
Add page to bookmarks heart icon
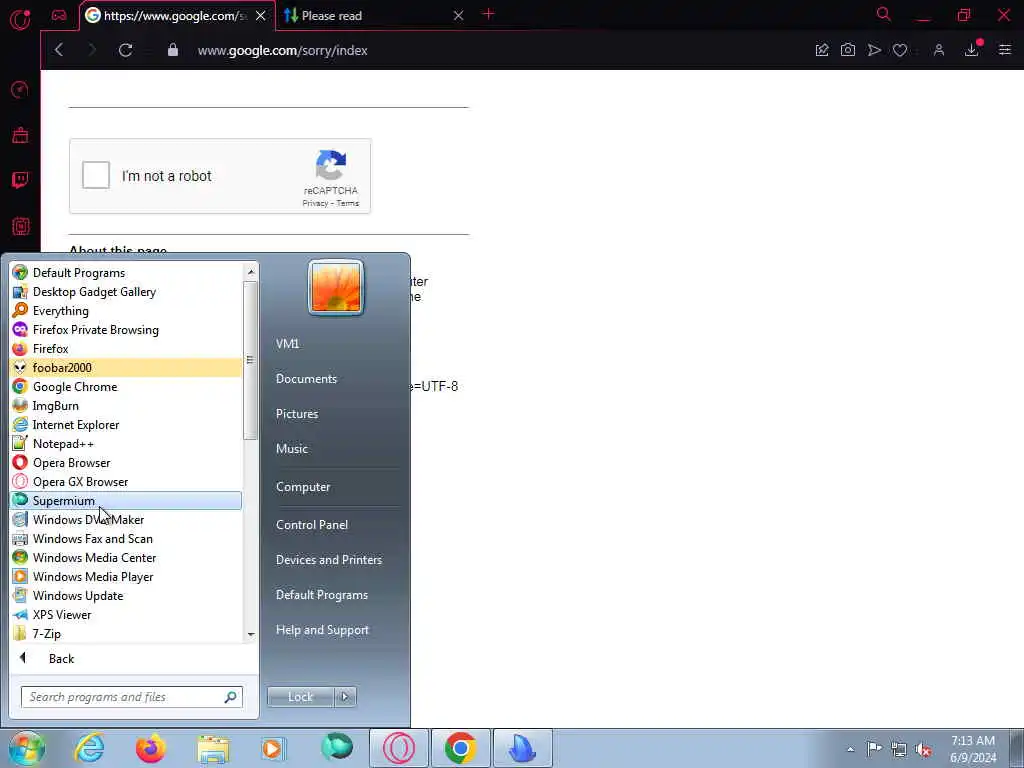tap(900, 50)
